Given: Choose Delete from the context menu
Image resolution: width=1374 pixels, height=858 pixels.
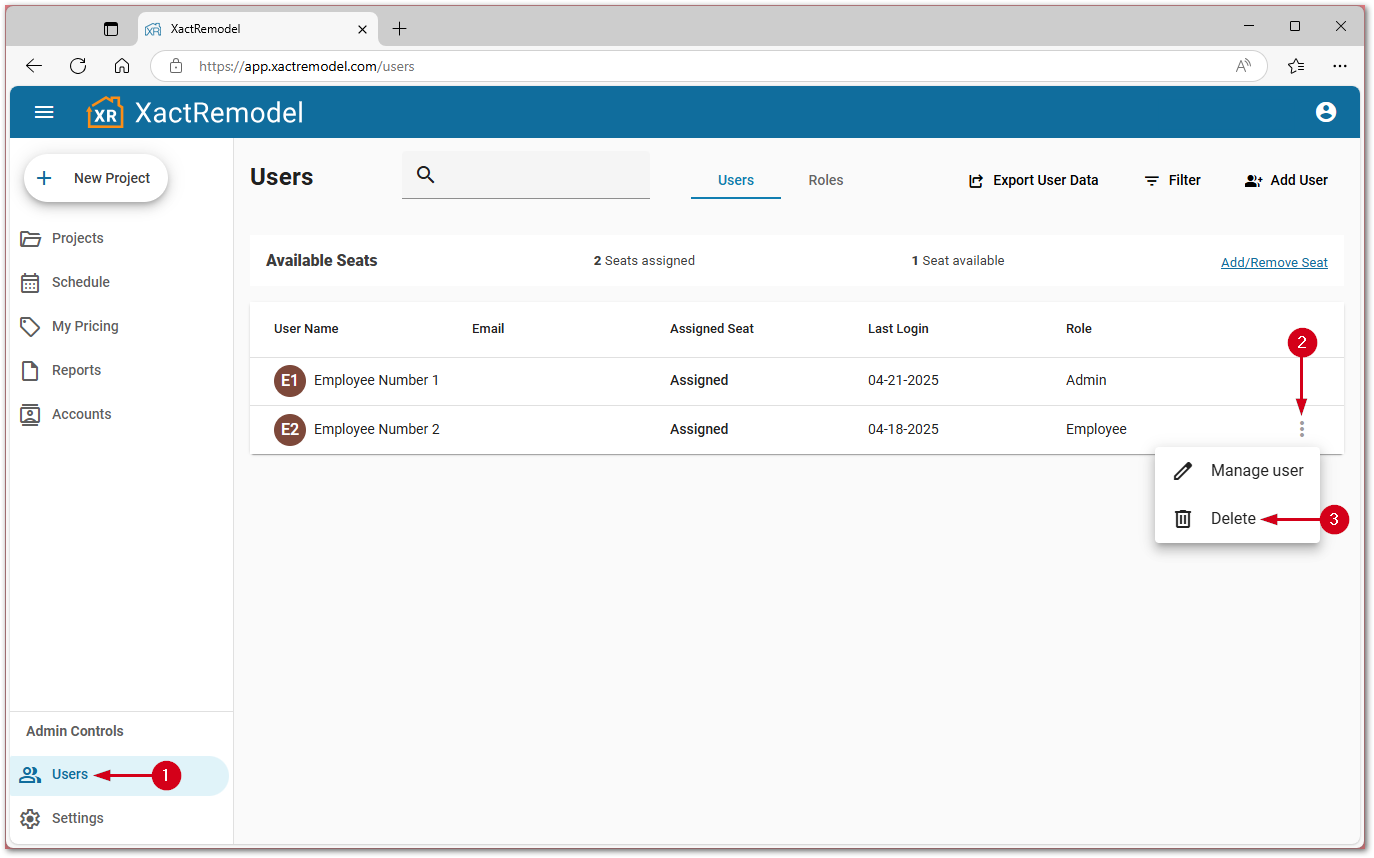Looking at the screenshot, I should (x=1237, y=519).
